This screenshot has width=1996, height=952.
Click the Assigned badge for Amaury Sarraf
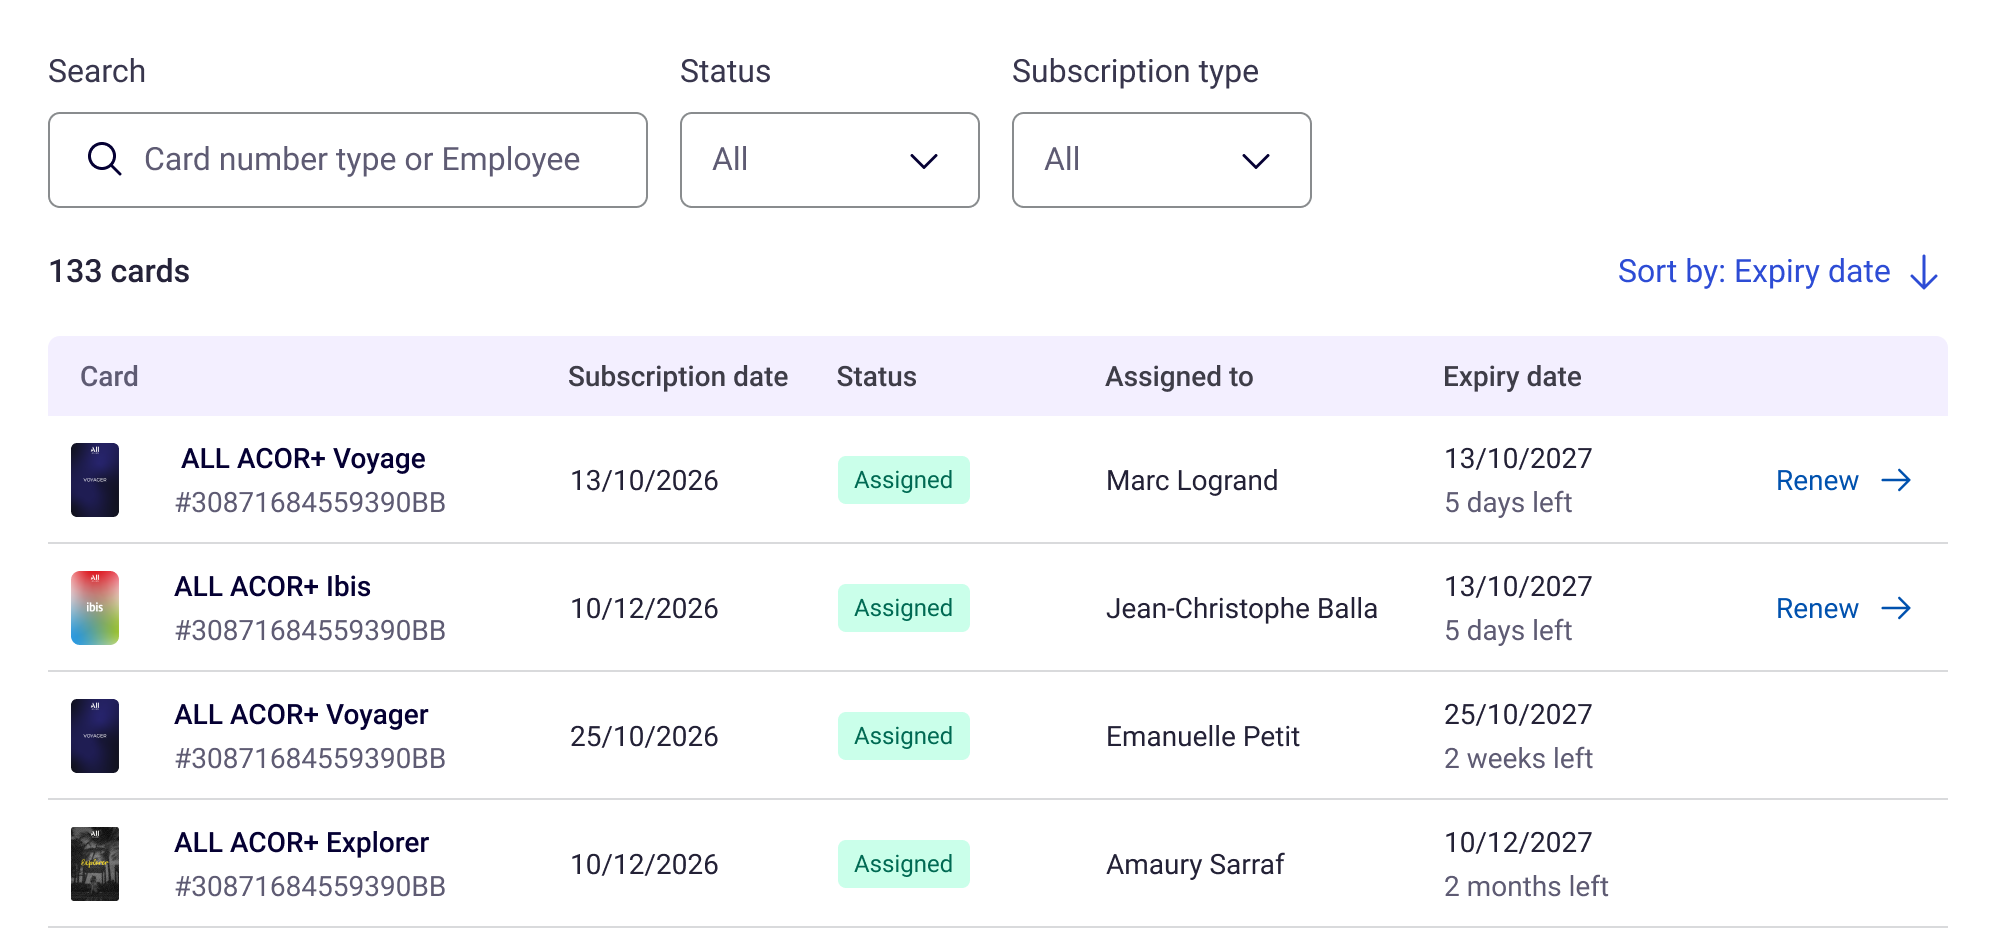pos(904,864)
